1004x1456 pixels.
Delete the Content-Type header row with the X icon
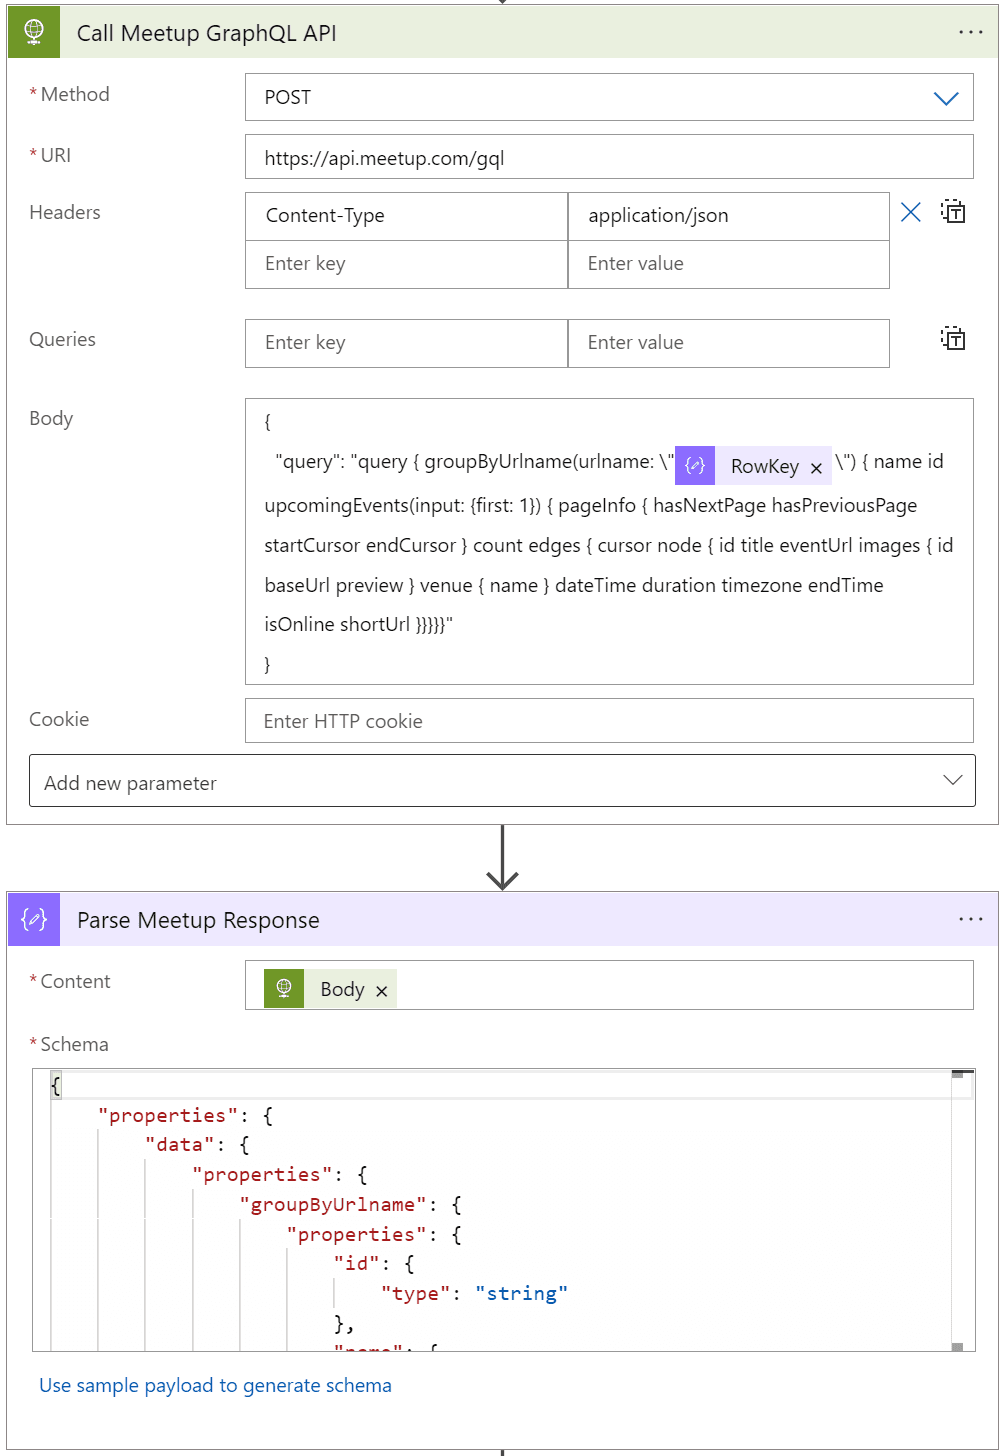pyautogui.click(x=910, y=212)
